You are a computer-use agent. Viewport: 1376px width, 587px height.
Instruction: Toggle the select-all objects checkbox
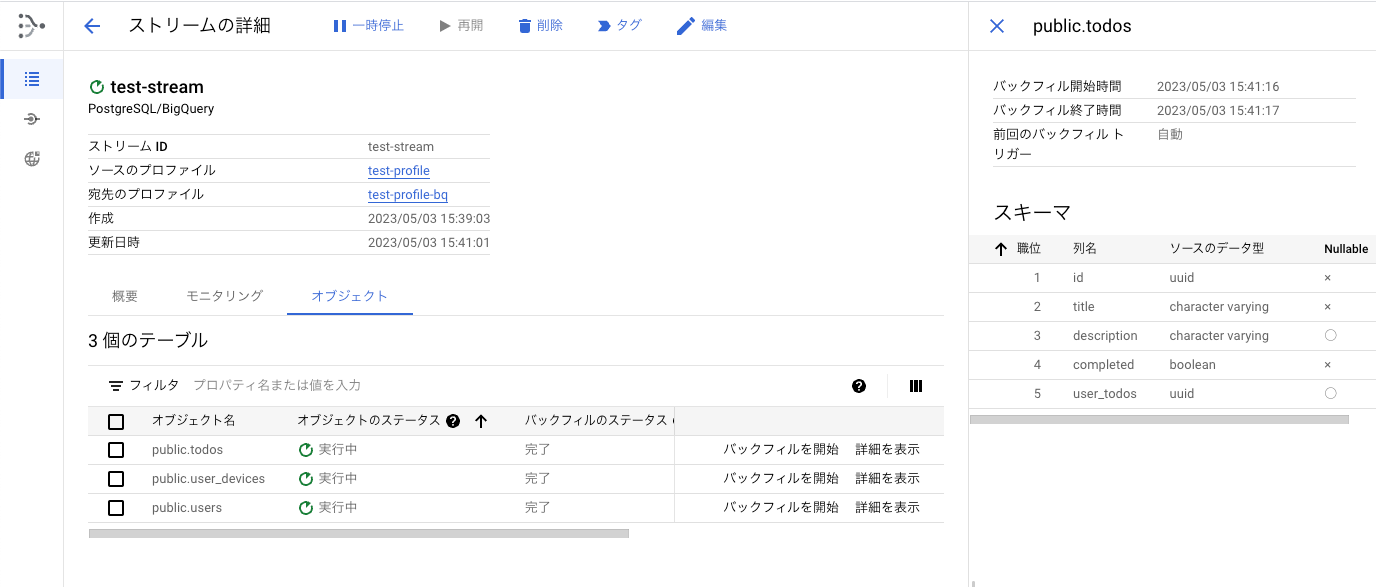(x=116, y=422)
